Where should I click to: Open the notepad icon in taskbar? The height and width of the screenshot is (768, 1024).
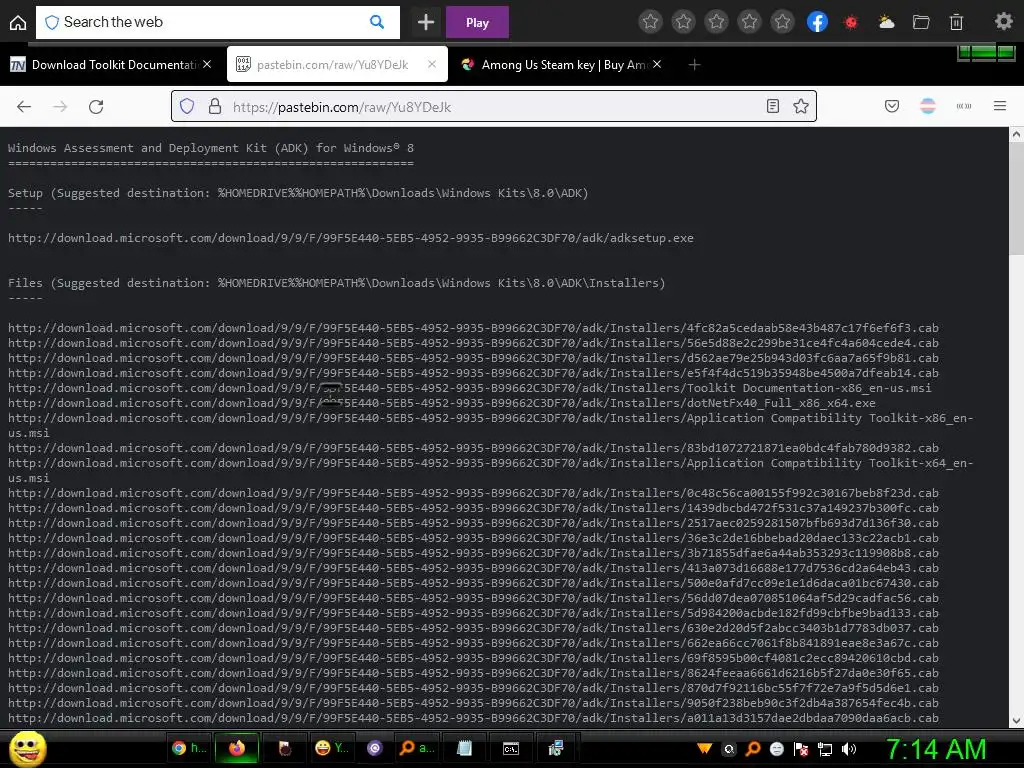pos(464,748)
